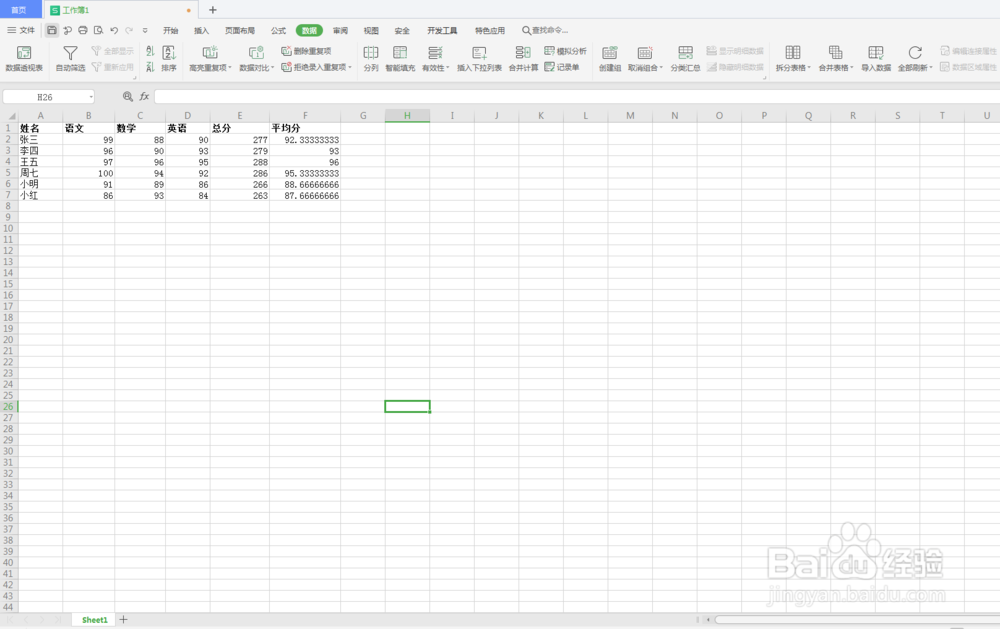Select the 平均分 header cell
The height and width of the screenshot is (629, 1000).
[305, 128]
